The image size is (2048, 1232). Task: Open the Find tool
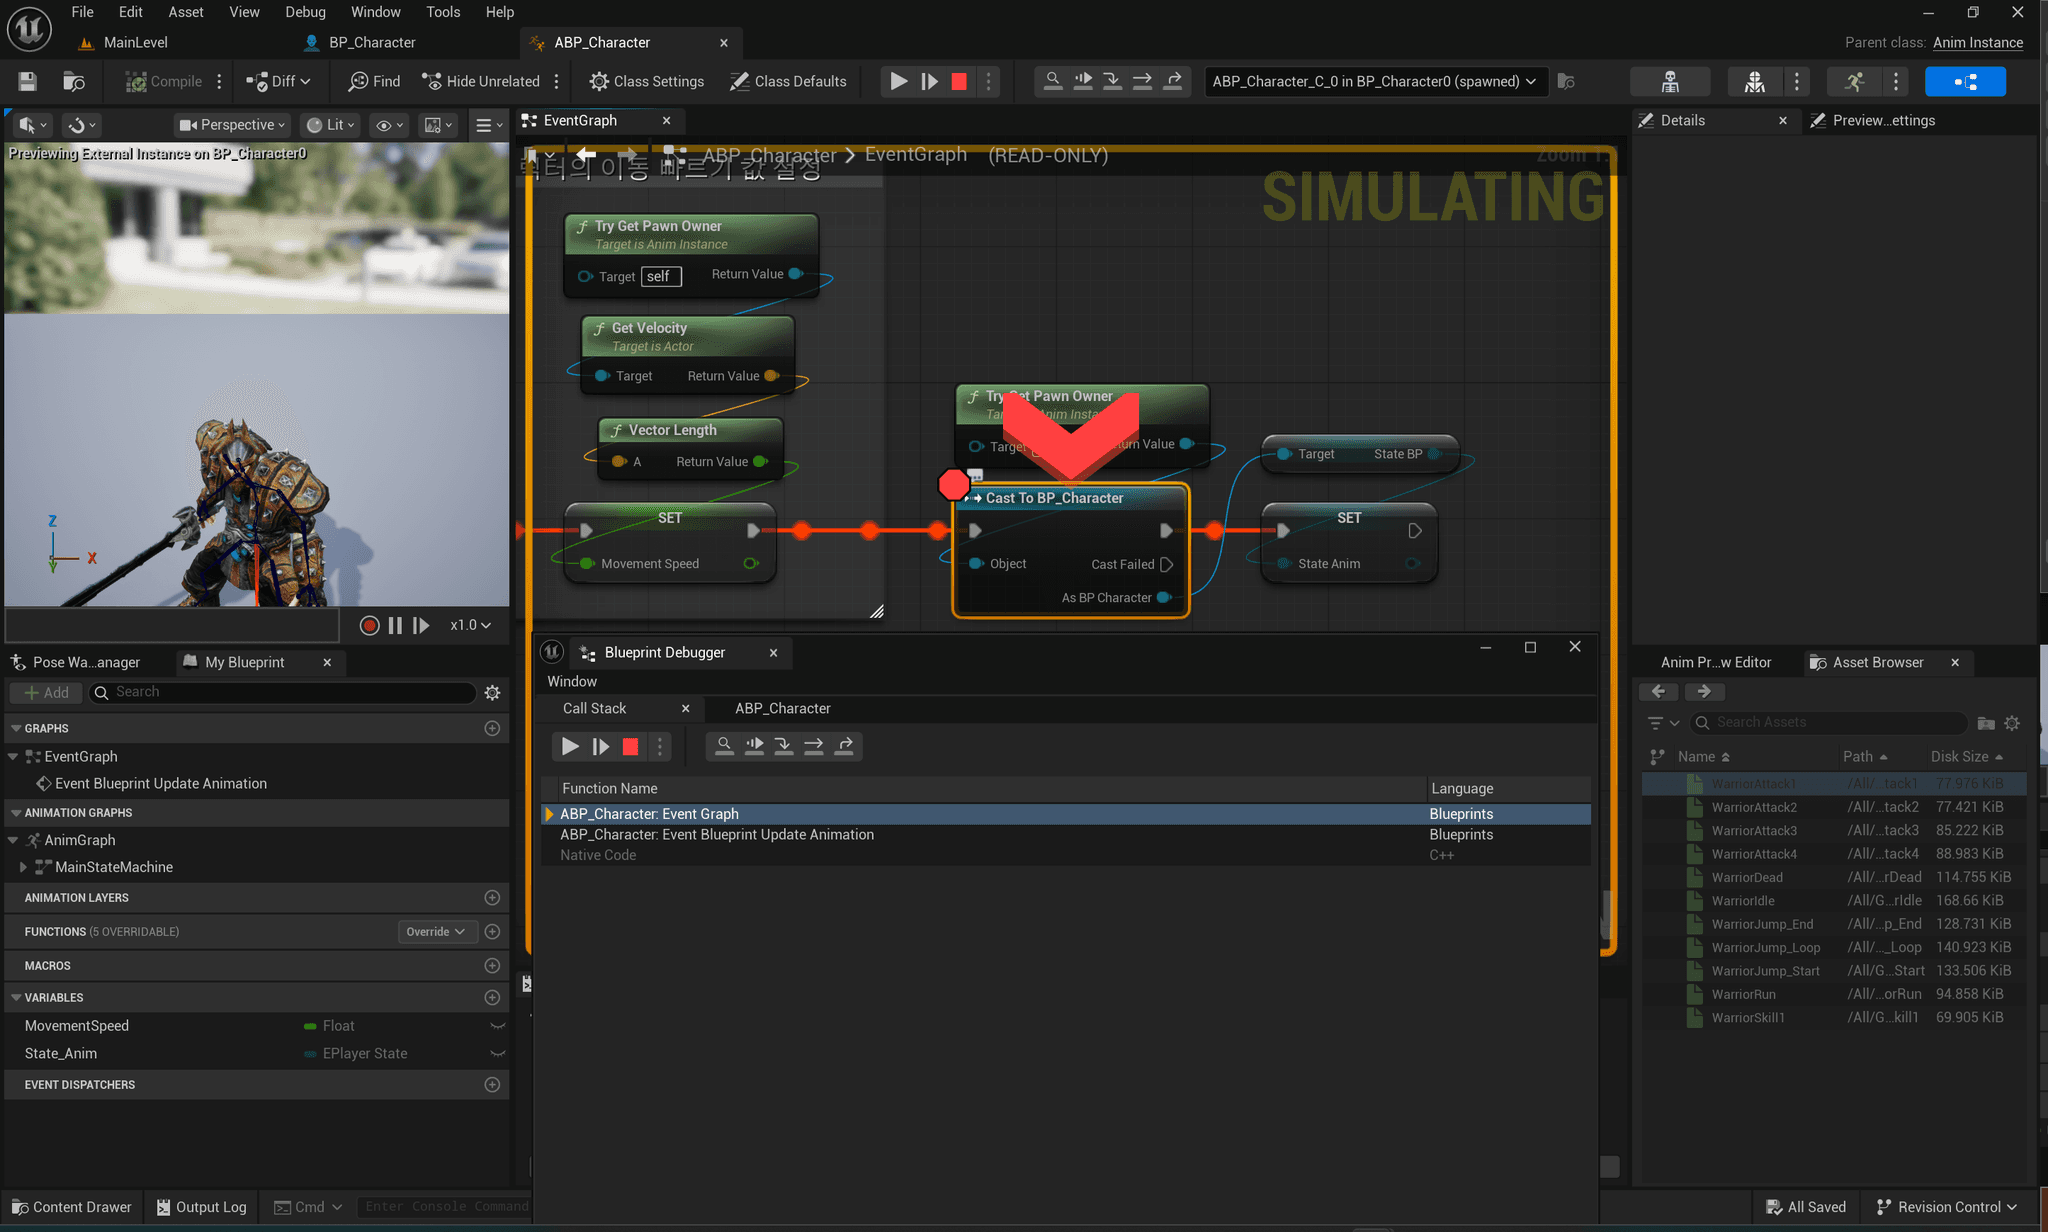click(x=374, y=82)
